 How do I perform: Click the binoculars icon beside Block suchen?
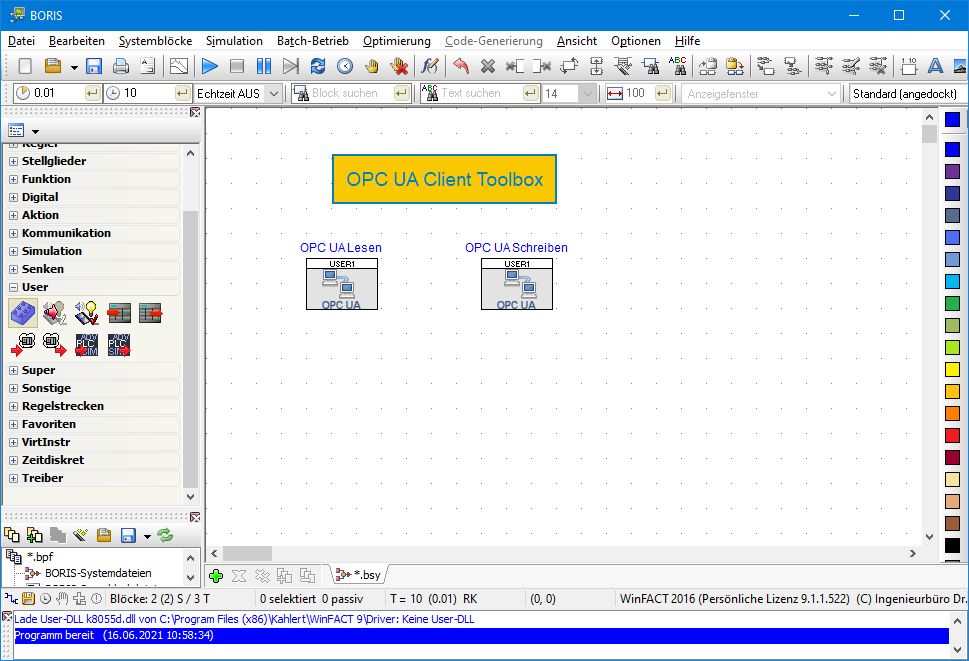[301, 93]
